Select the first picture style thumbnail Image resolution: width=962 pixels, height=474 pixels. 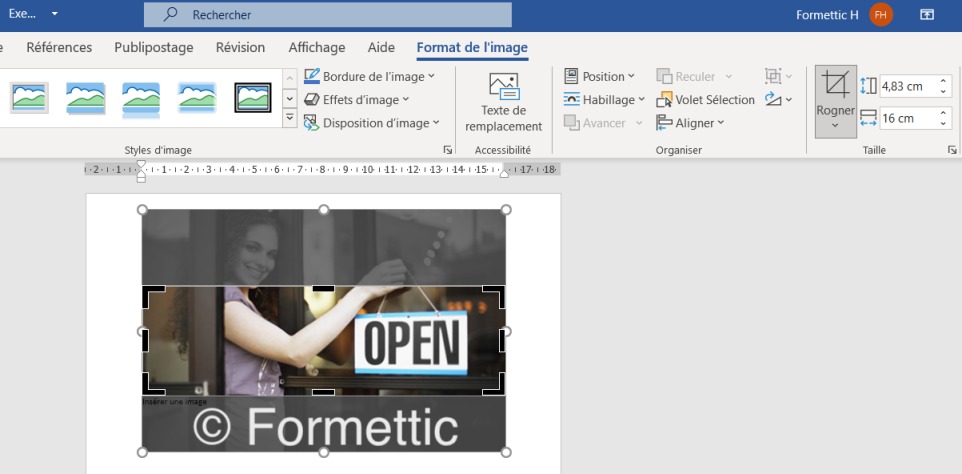point(29,97)
